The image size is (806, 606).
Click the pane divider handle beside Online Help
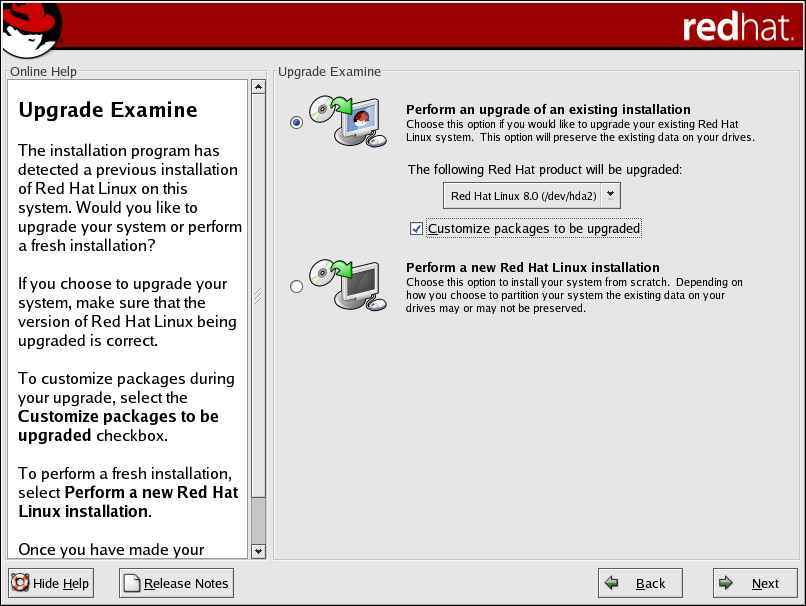(258, 296)
